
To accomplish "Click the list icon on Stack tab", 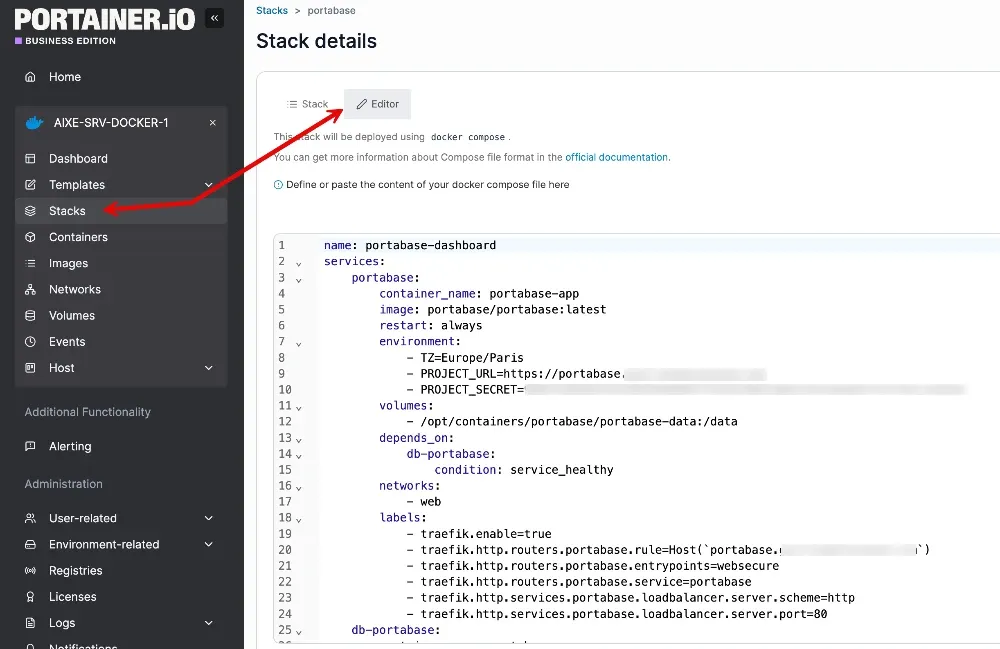I will [x=292, y=104].
